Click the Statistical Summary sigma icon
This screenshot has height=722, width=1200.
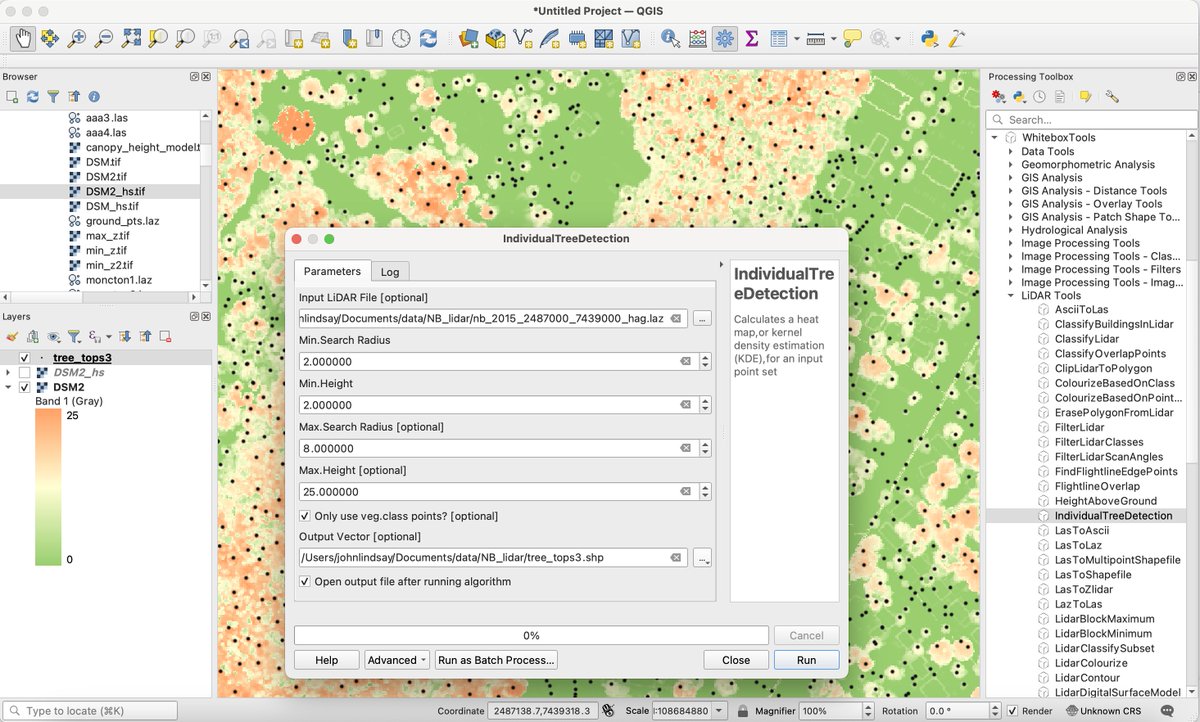click(752, 38)
